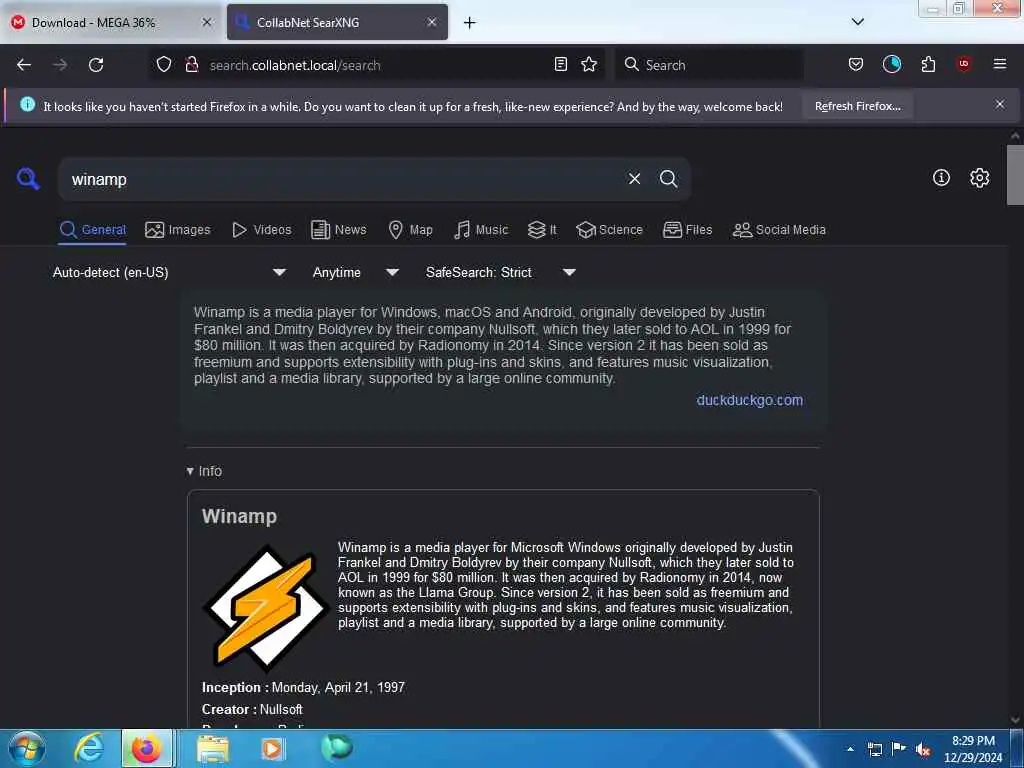Open the Action Center flag icon
1024x768 pixels.
899,748
